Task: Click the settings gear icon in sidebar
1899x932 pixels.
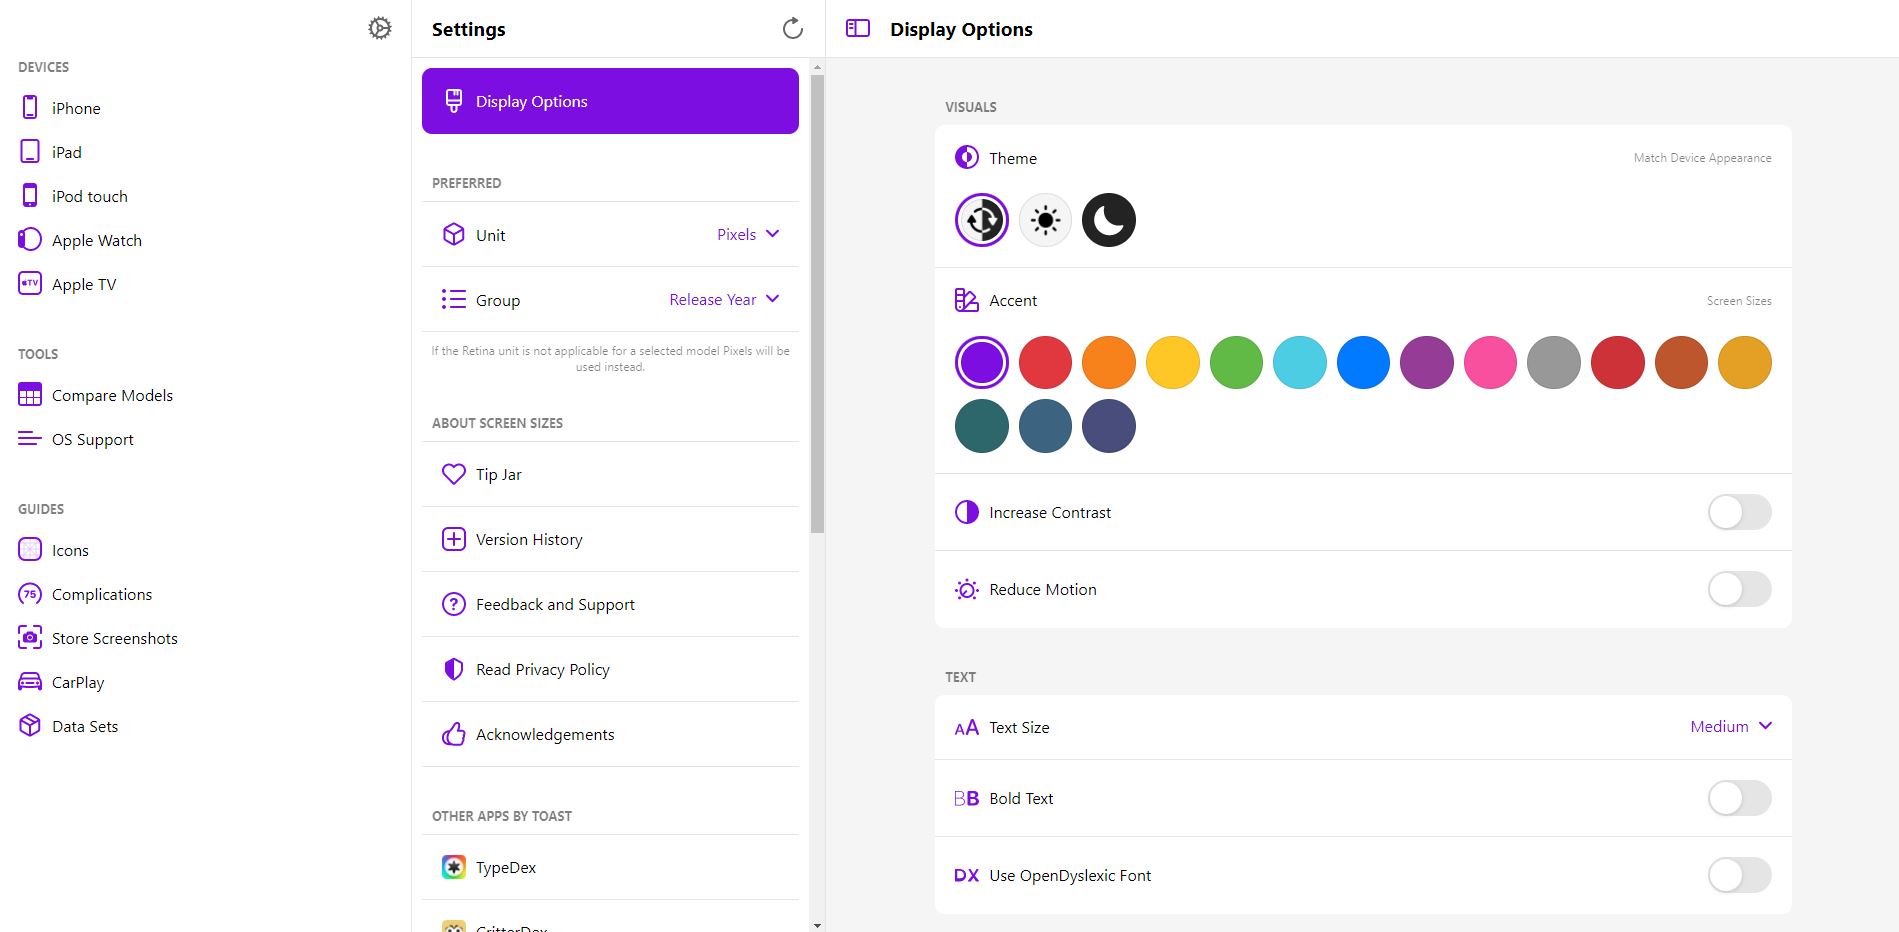Action: point(380,28)
